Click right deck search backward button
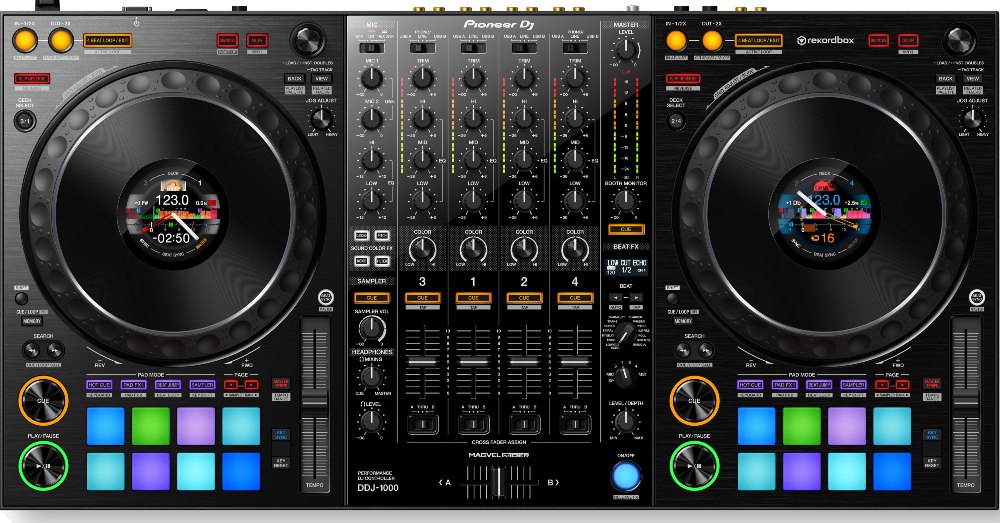Image resolution: width=1000 pixels, height=523 pixels. 682,350
